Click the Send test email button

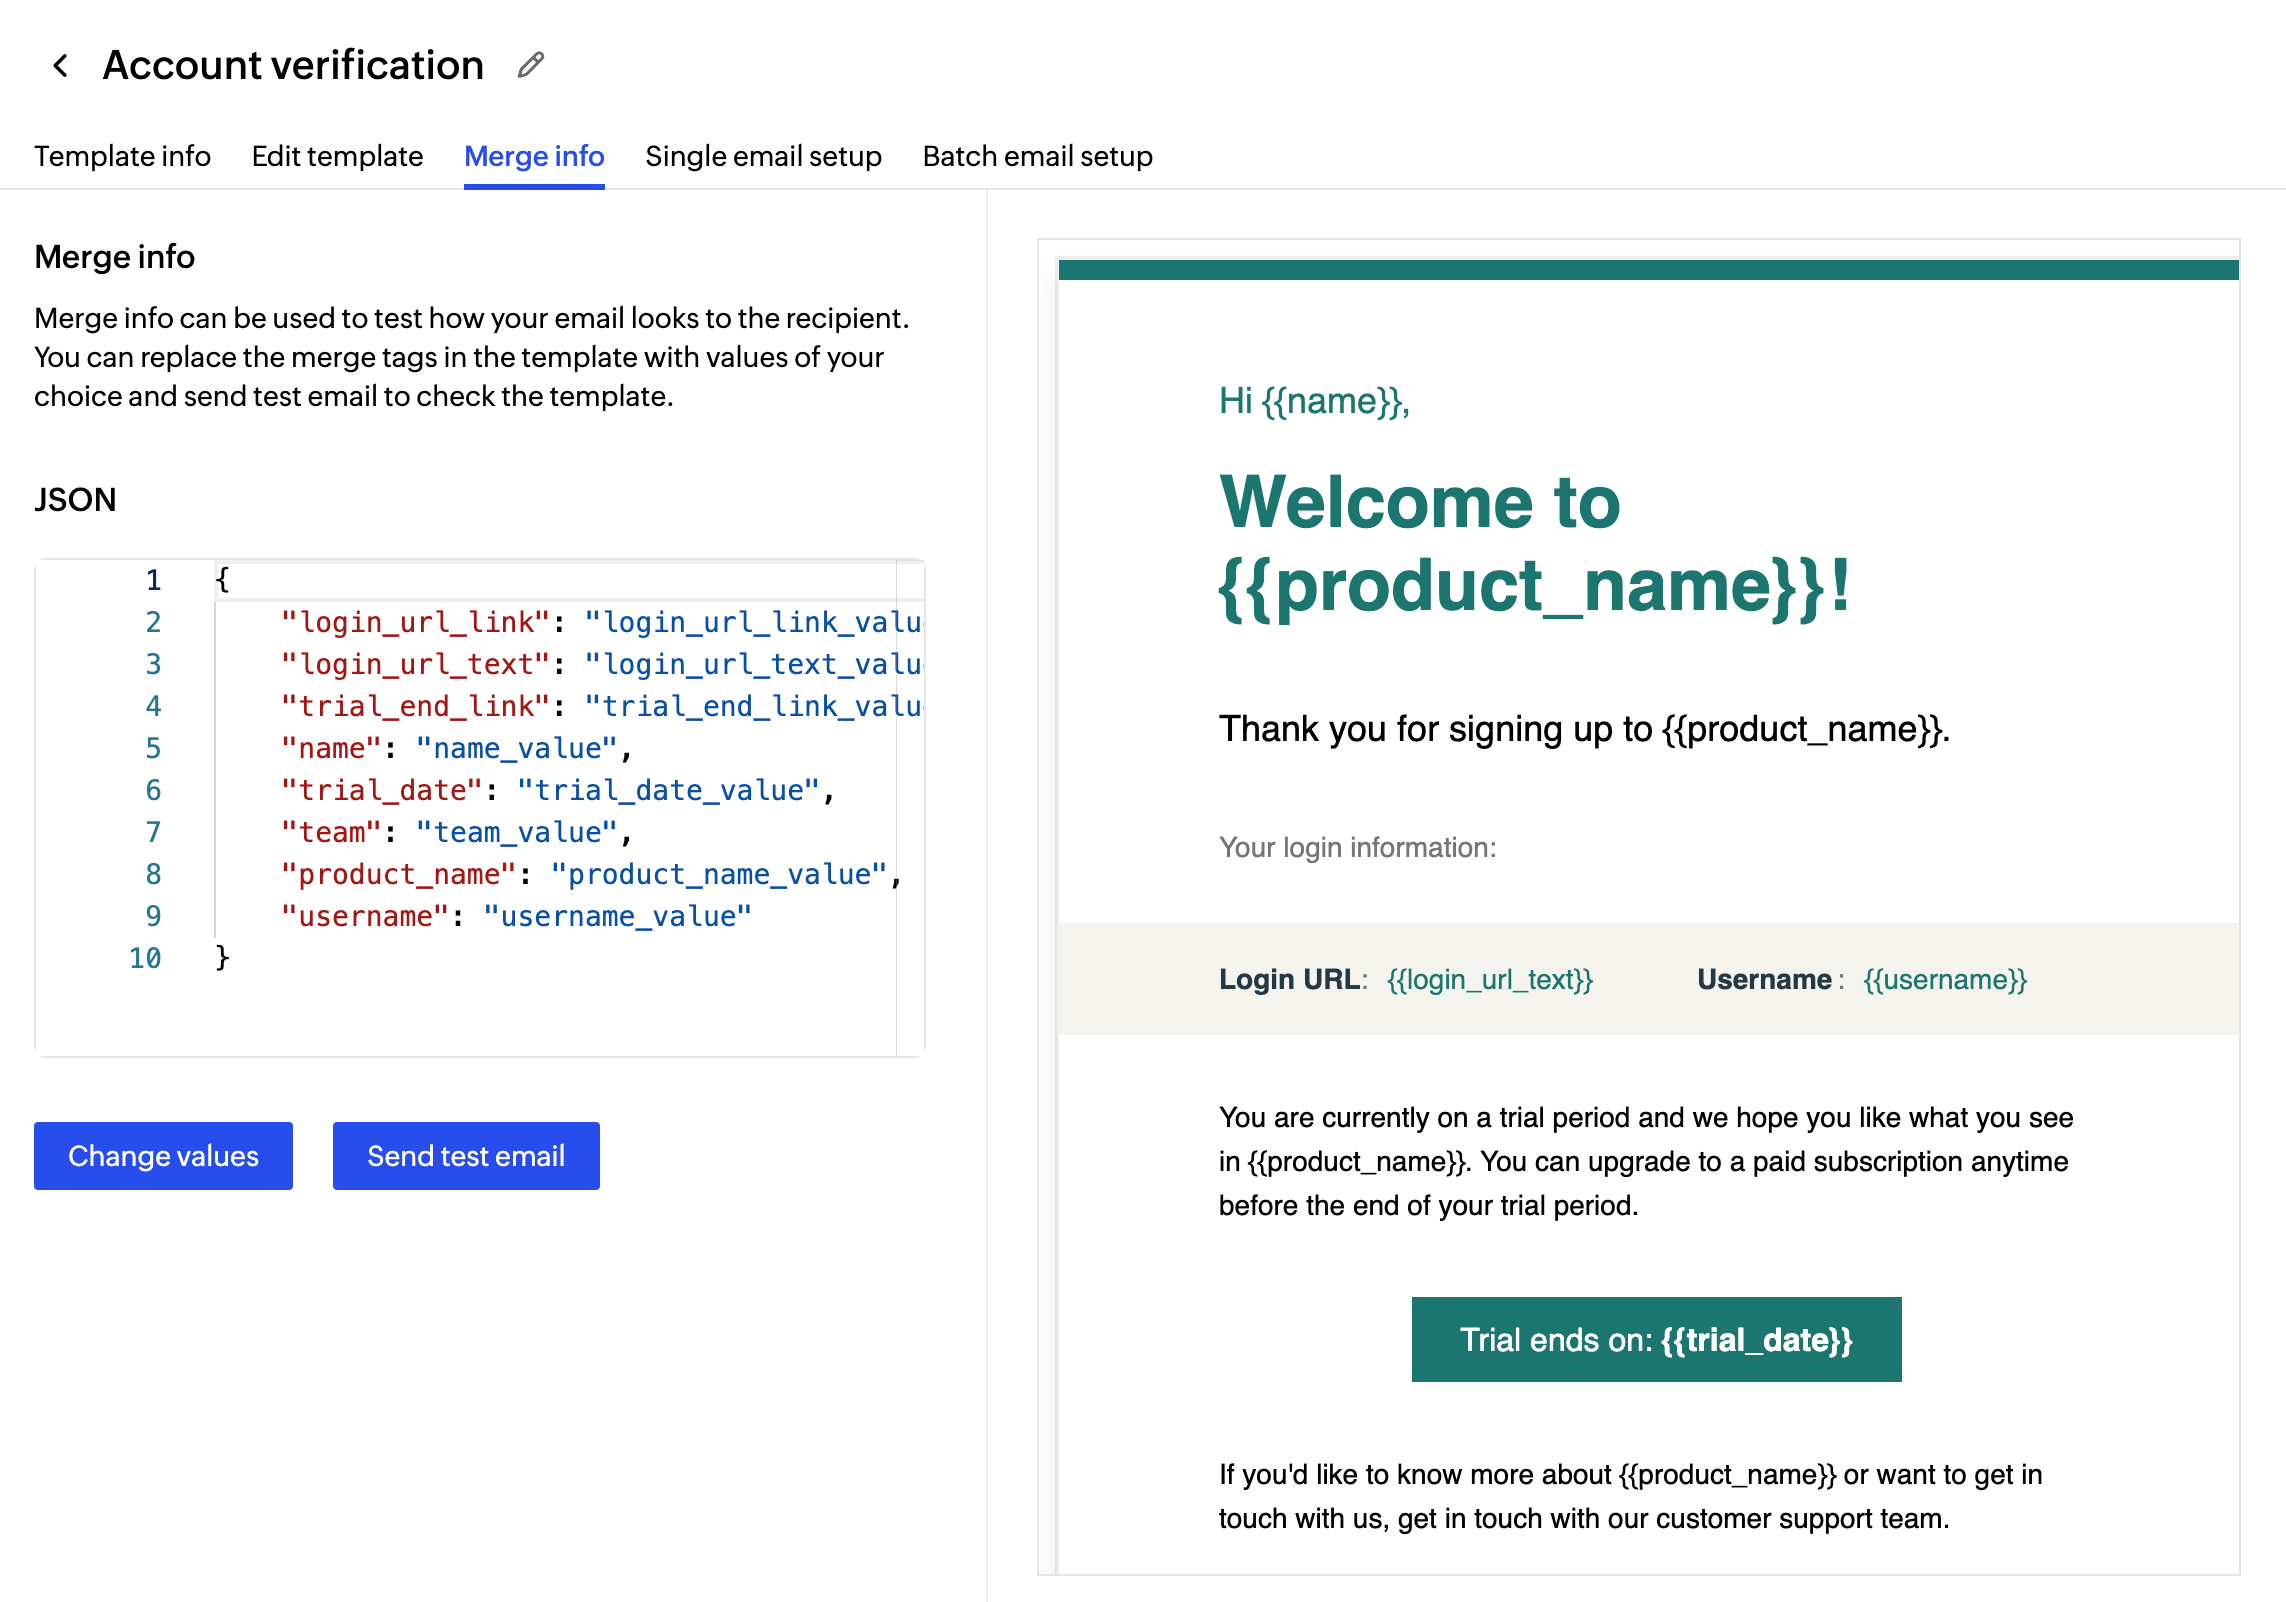(466, 1156)
